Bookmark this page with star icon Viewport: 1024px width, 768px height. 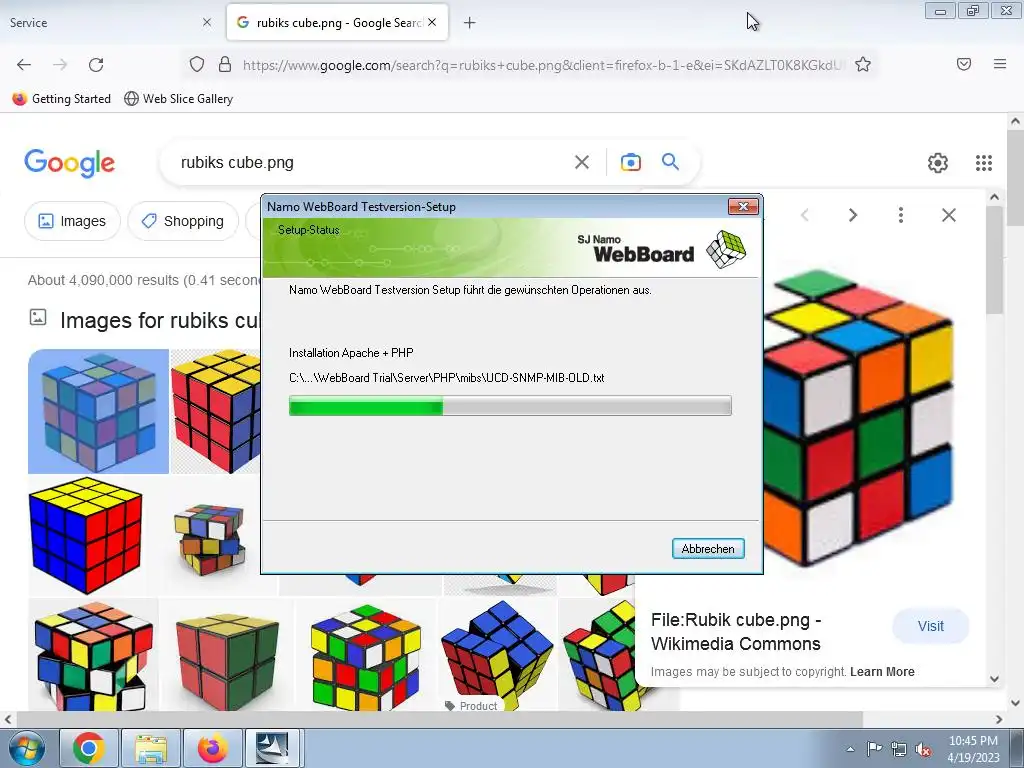pos(863,64)
